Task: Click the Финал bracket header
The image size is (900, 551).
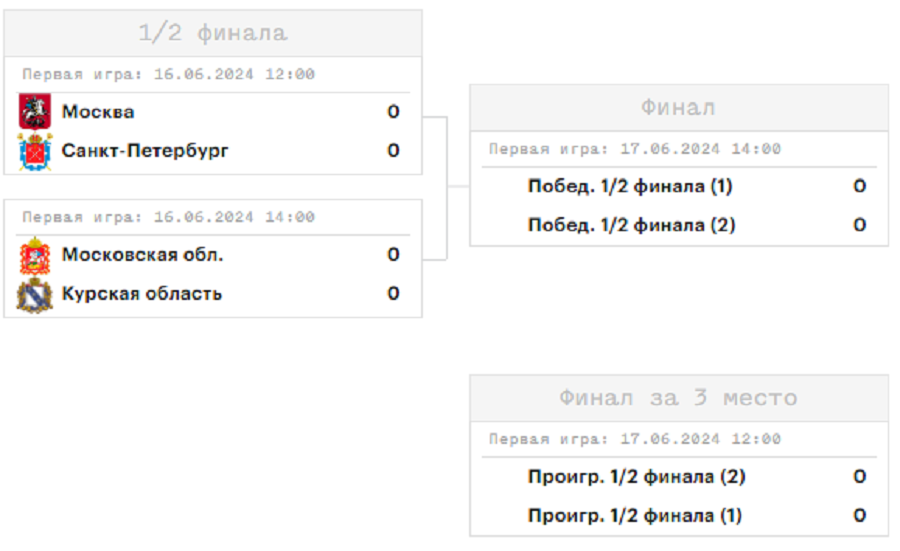Action: (x=678, y=108)
